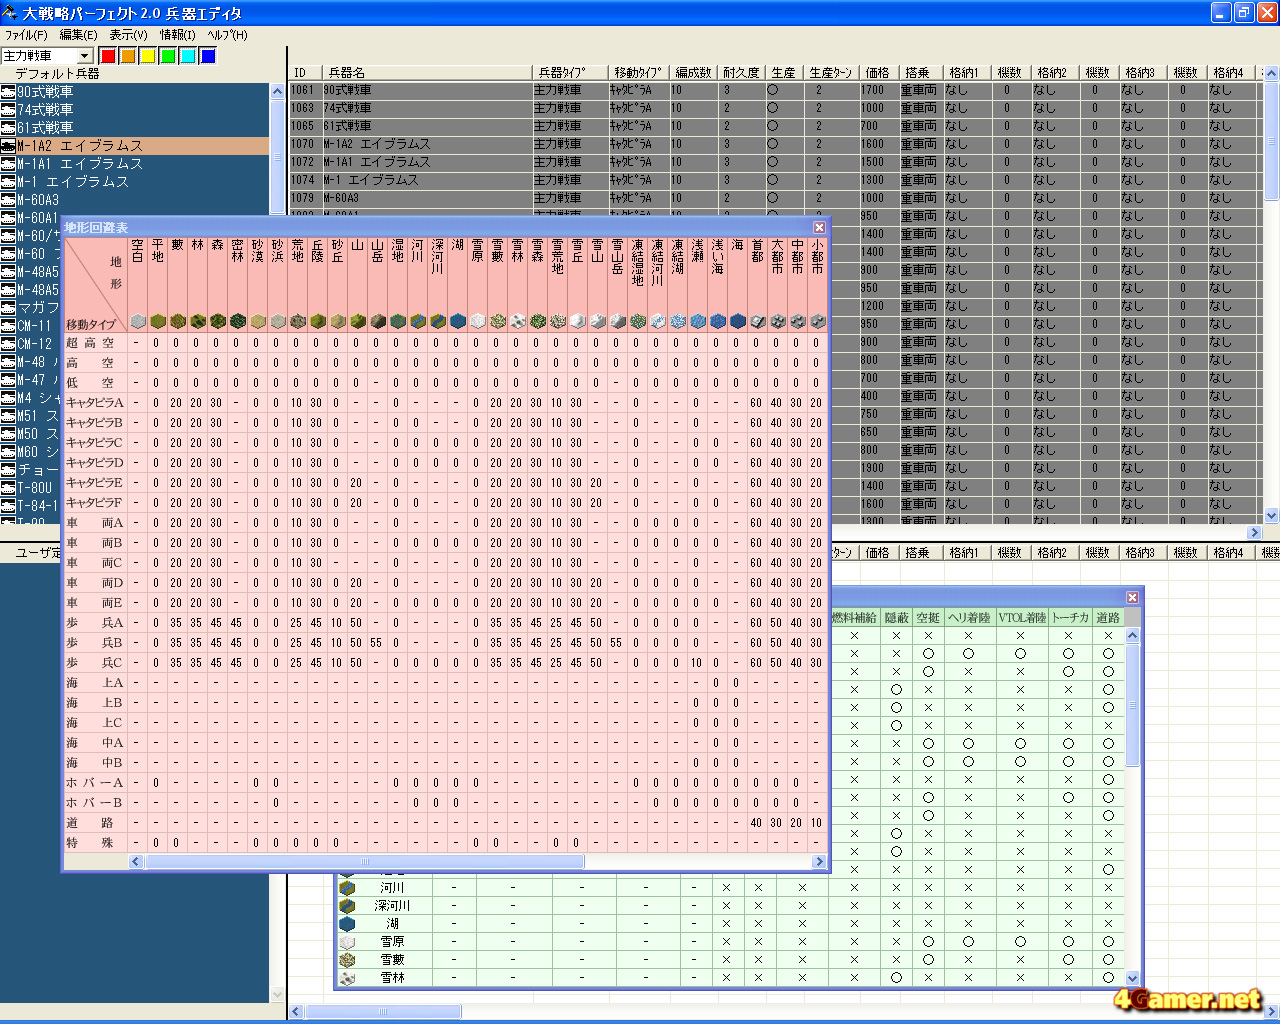
Task: Click the 湖 lake terrain tile icon
Action: click(x=457, y=321)
